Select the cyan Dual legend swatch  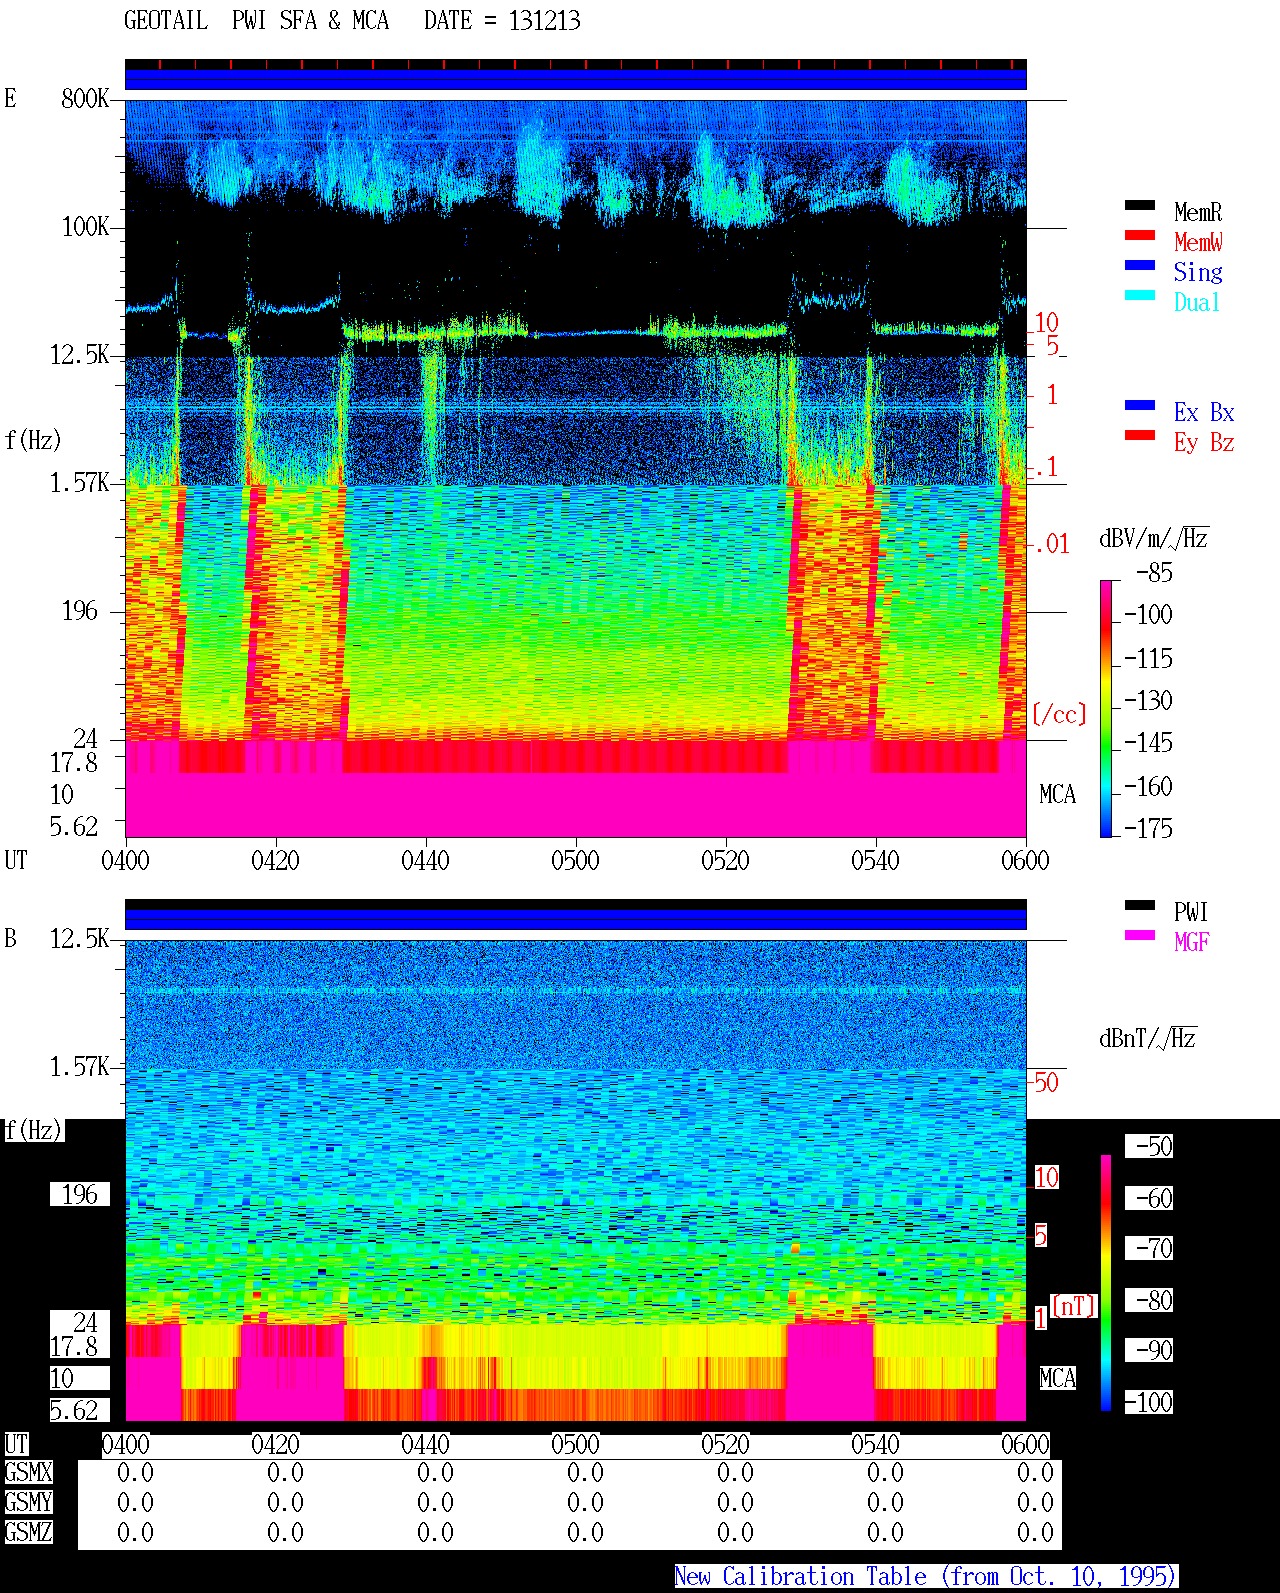pos(1140,295)
